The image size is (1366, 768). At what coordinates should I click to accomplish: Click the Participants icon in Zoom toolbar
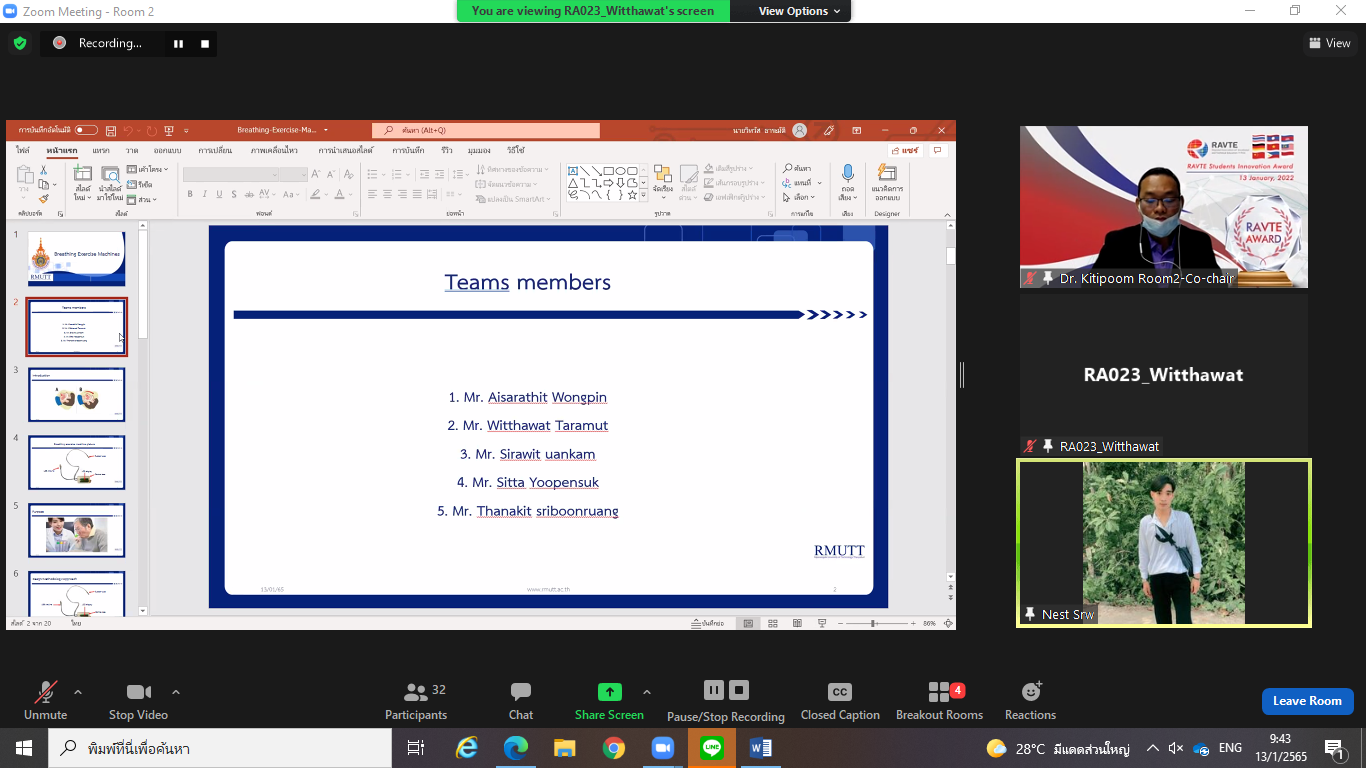[416, 692]
